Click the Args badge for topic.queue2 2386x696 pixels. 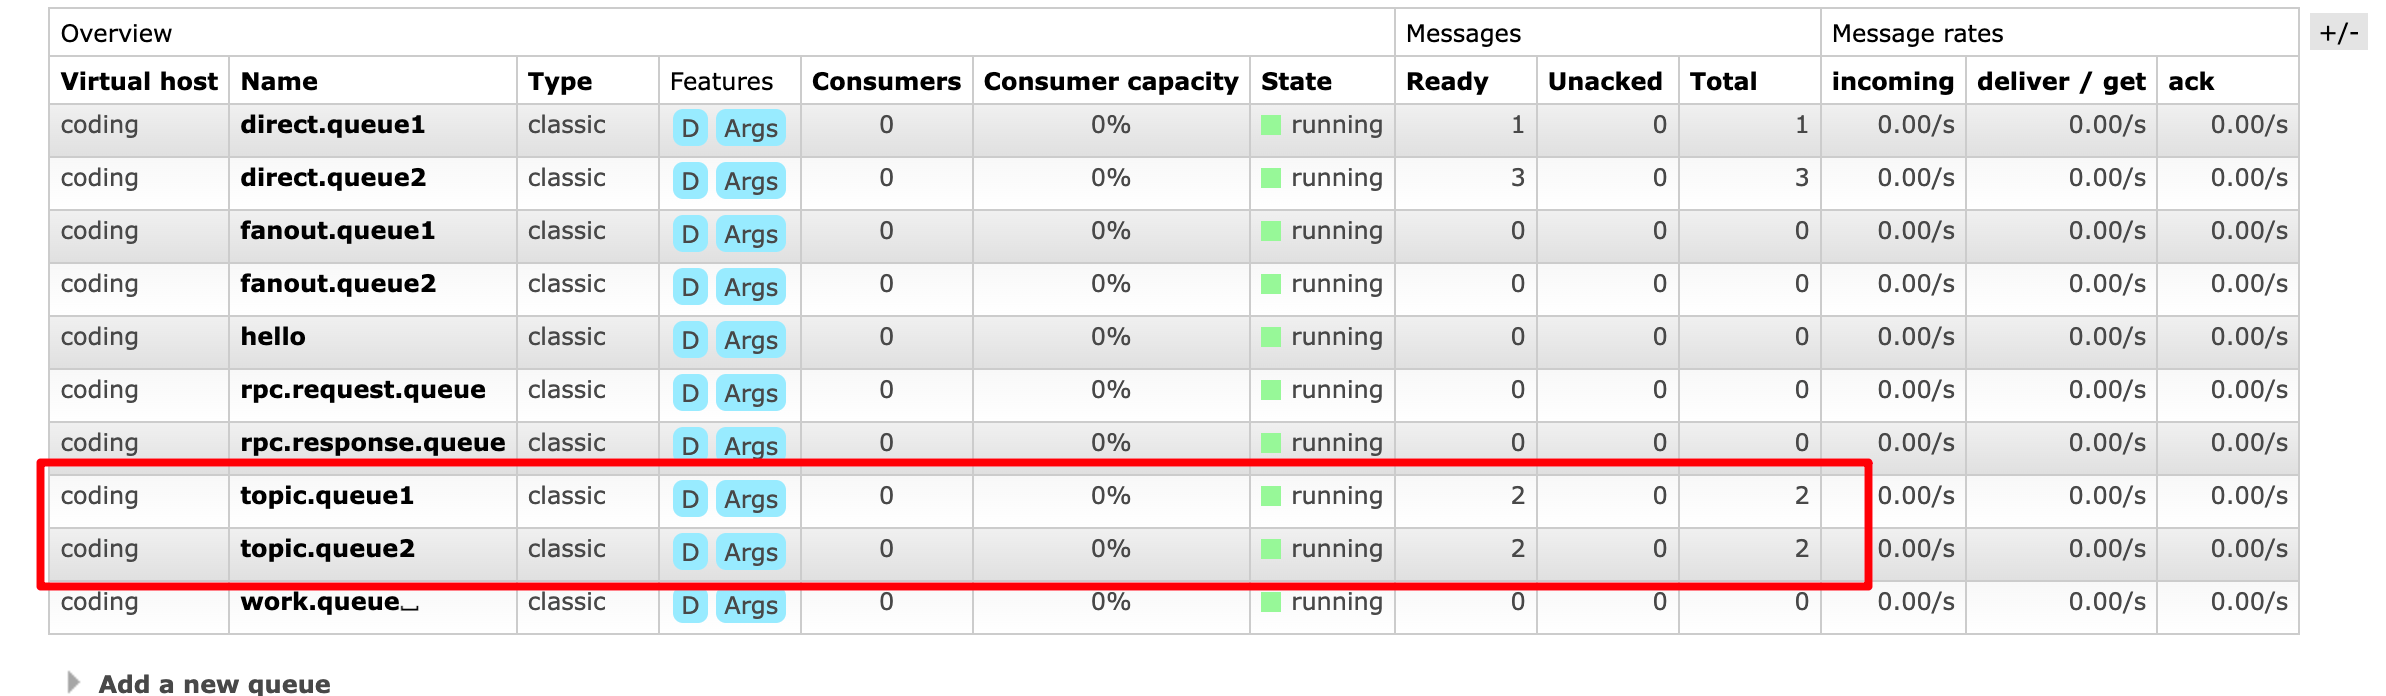[x=750, y=552]
